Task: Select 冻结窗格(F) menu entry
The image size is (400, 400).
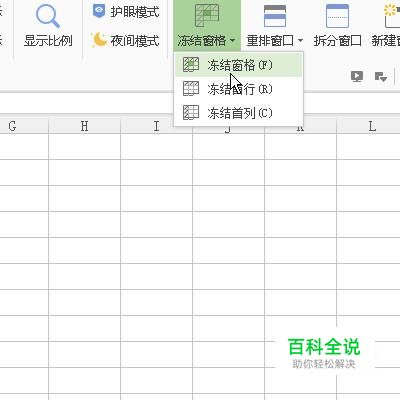Action: click(239, 65)
